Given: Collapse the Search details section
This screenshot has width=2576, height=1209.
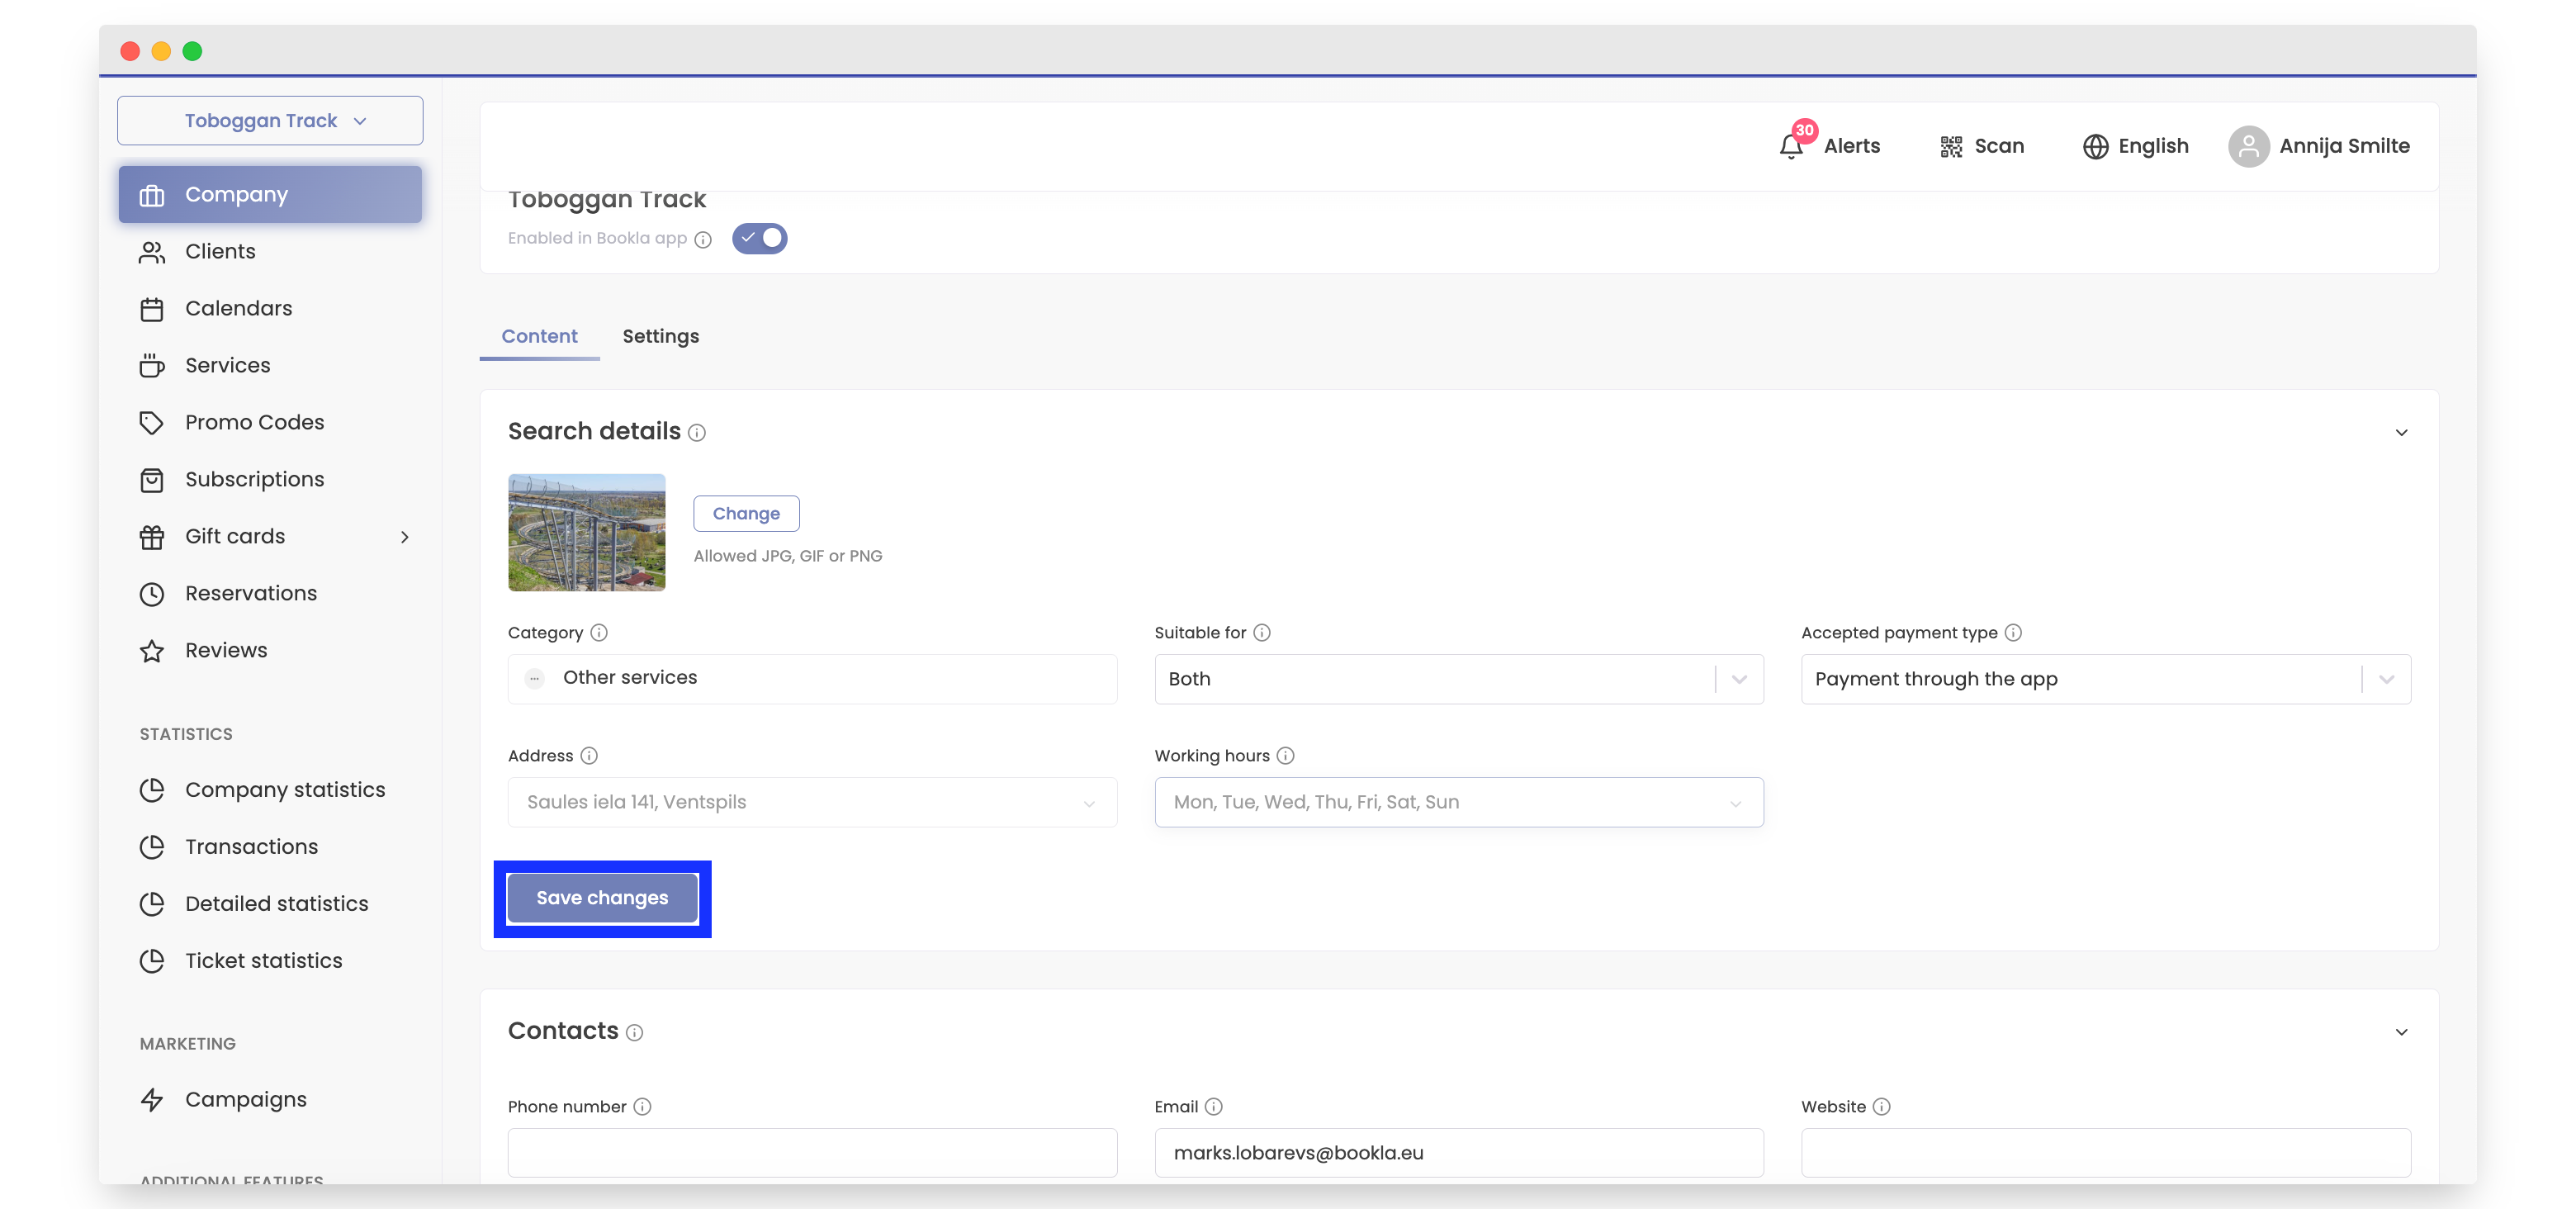Looking at the screenshot, I should (2401, 433).
